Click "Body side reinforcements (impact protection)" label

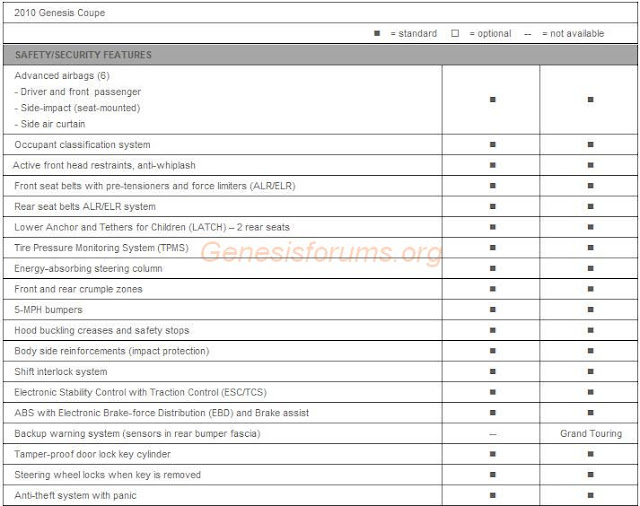coord(111,351)
